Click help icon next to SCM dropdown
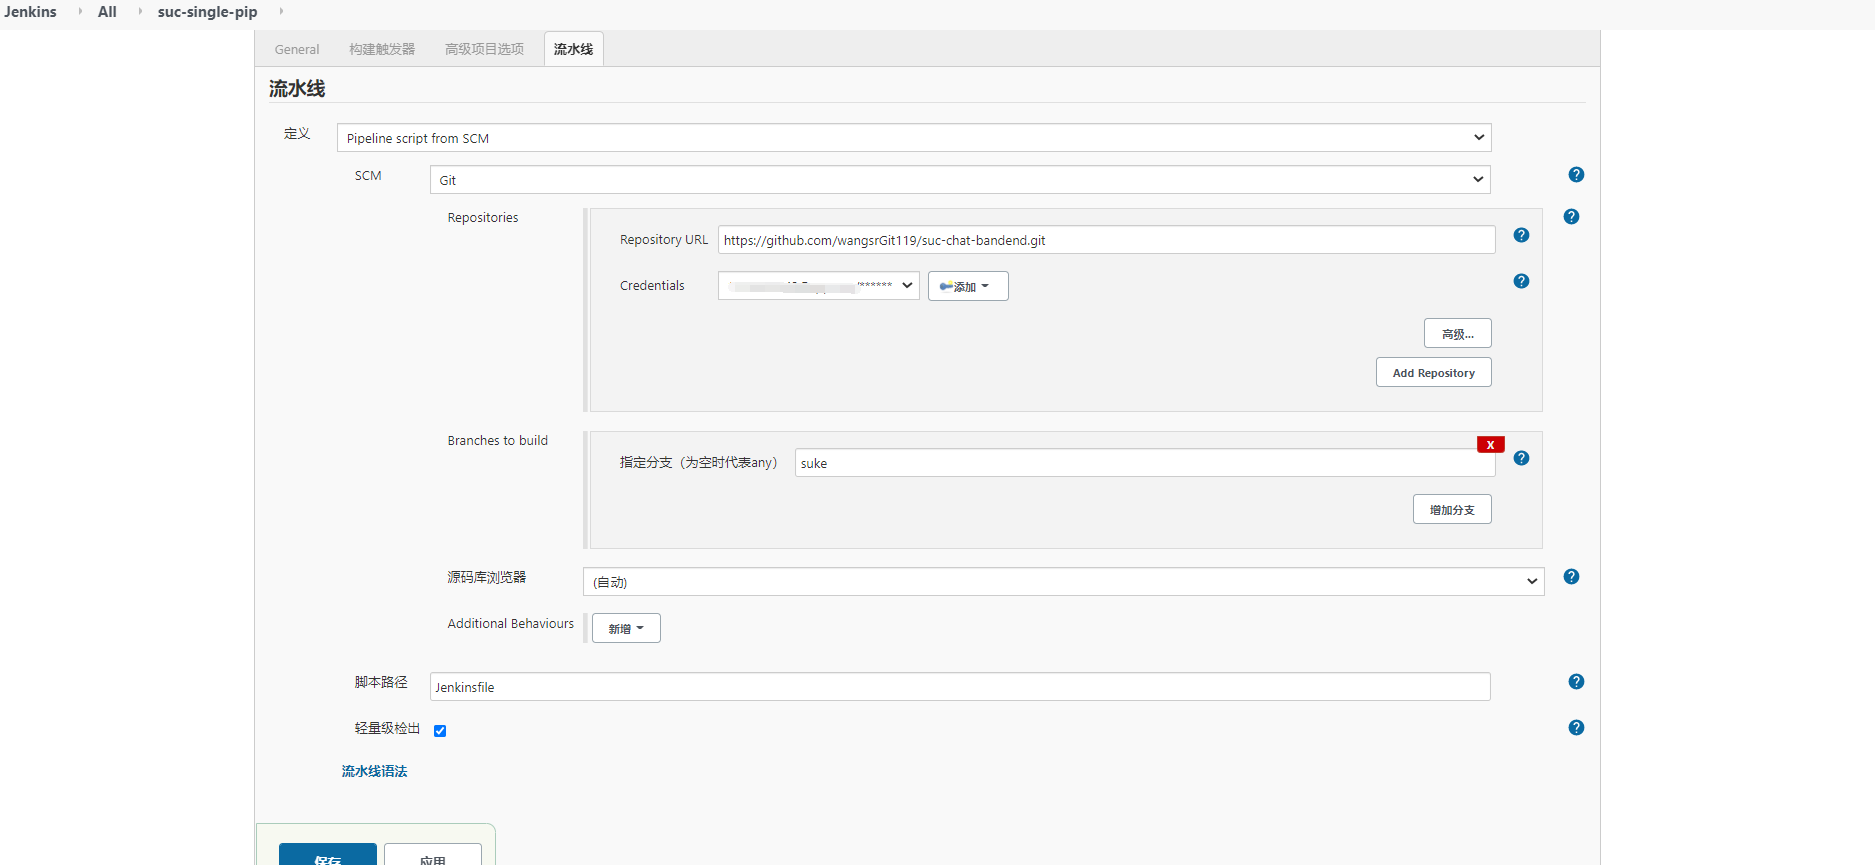Image resolution: width=1875 pixels, height=865 pixels. point(1576,175)
